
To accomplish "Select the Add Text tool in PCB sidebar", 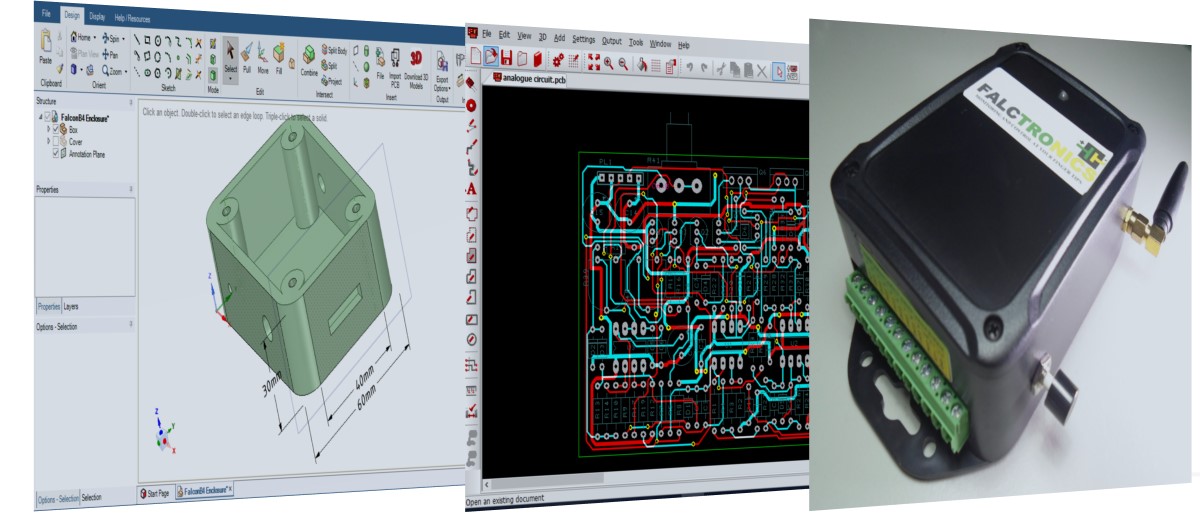I will point(470,188).
